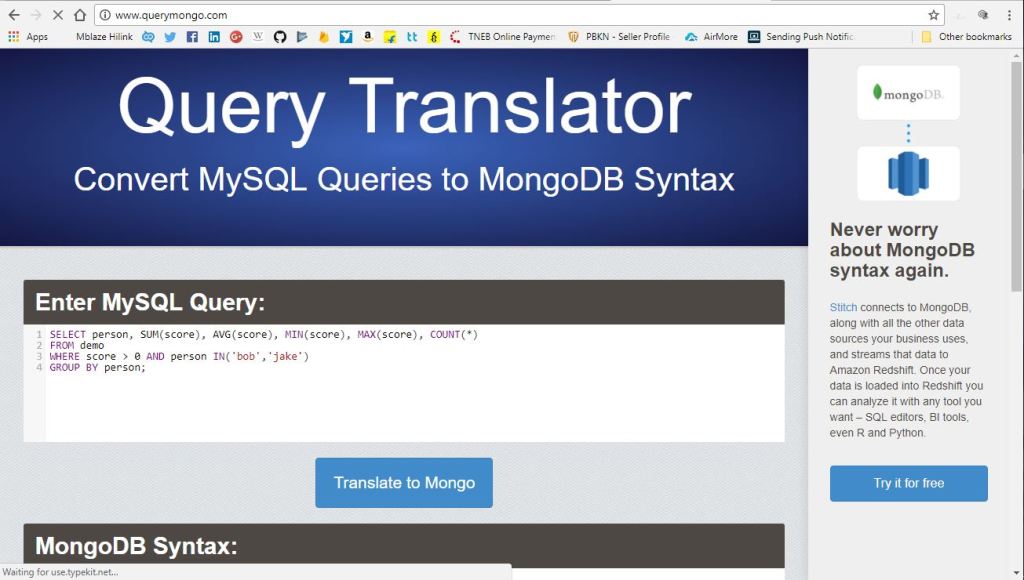Click the Google Plus bookmark icon

click(x=236, y=37)
